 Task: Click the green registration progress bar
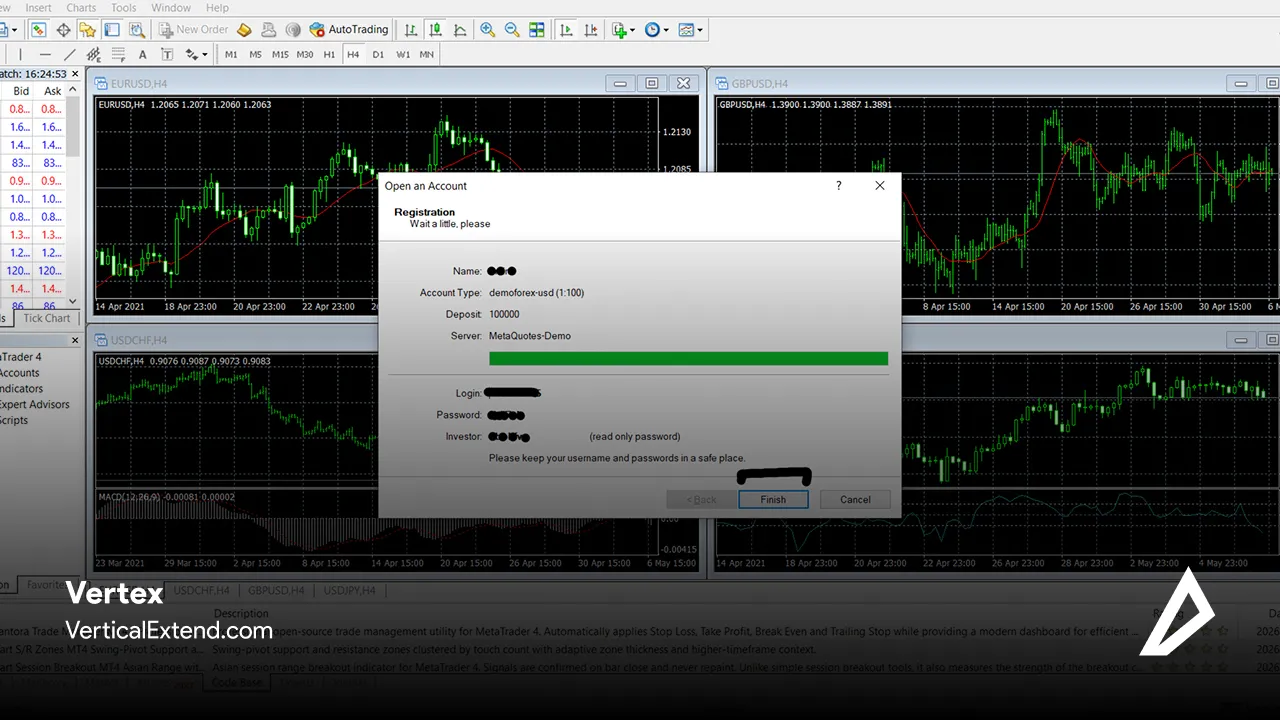[688, 358]
